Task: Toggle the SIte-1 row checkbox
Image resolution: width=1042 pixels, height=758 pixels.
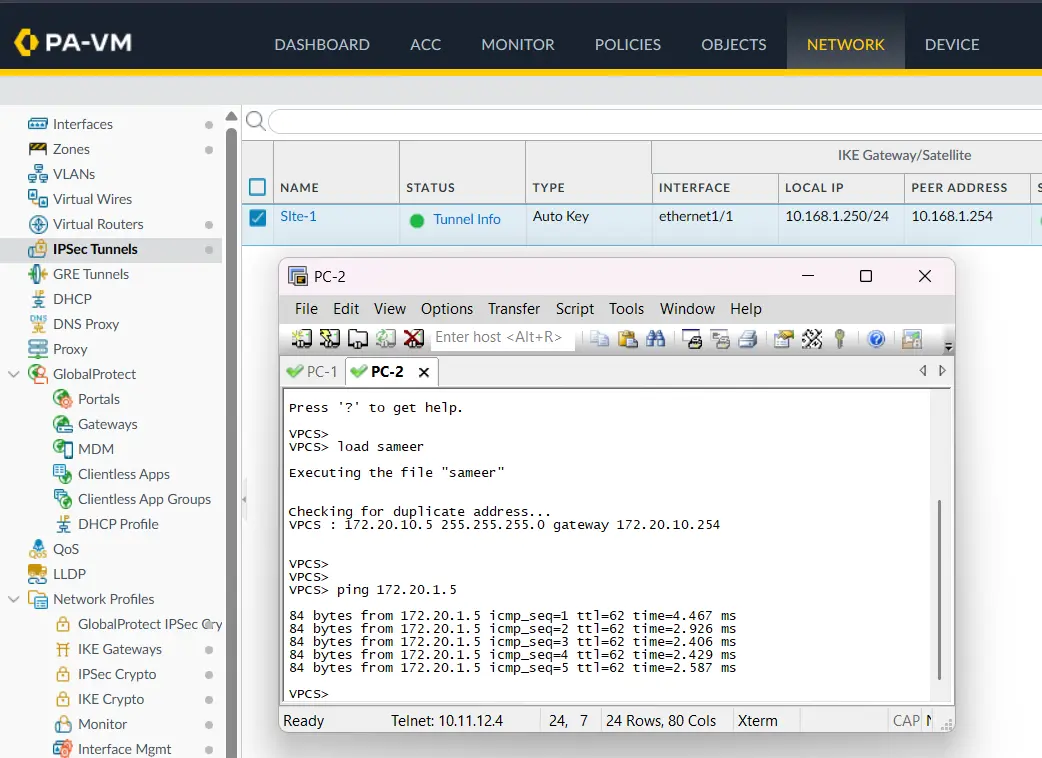Action: click(x=258, y=217)
